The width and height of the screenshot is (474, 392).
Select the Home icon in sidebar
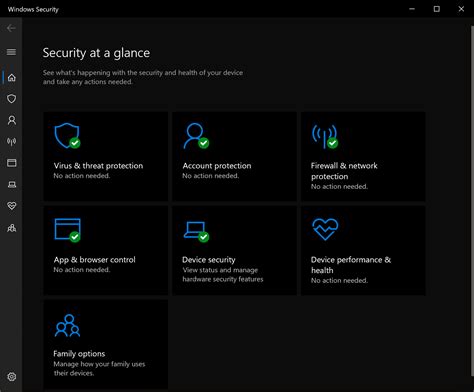point(12,78)
